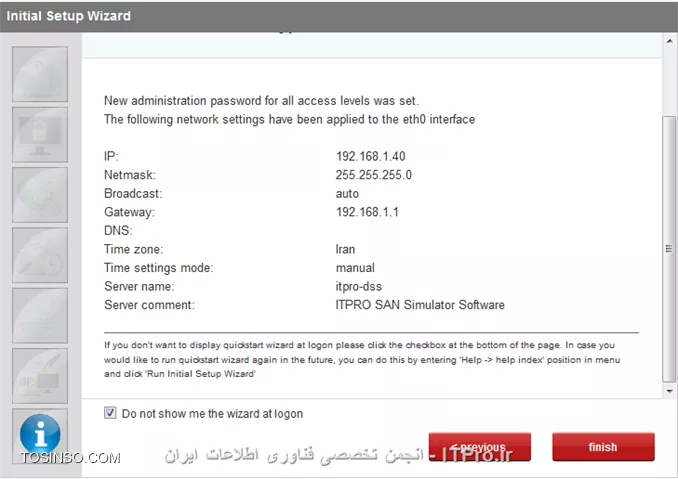Click the scrollbar up arrow
Screen dimensions: 678x479
[669, 42]
